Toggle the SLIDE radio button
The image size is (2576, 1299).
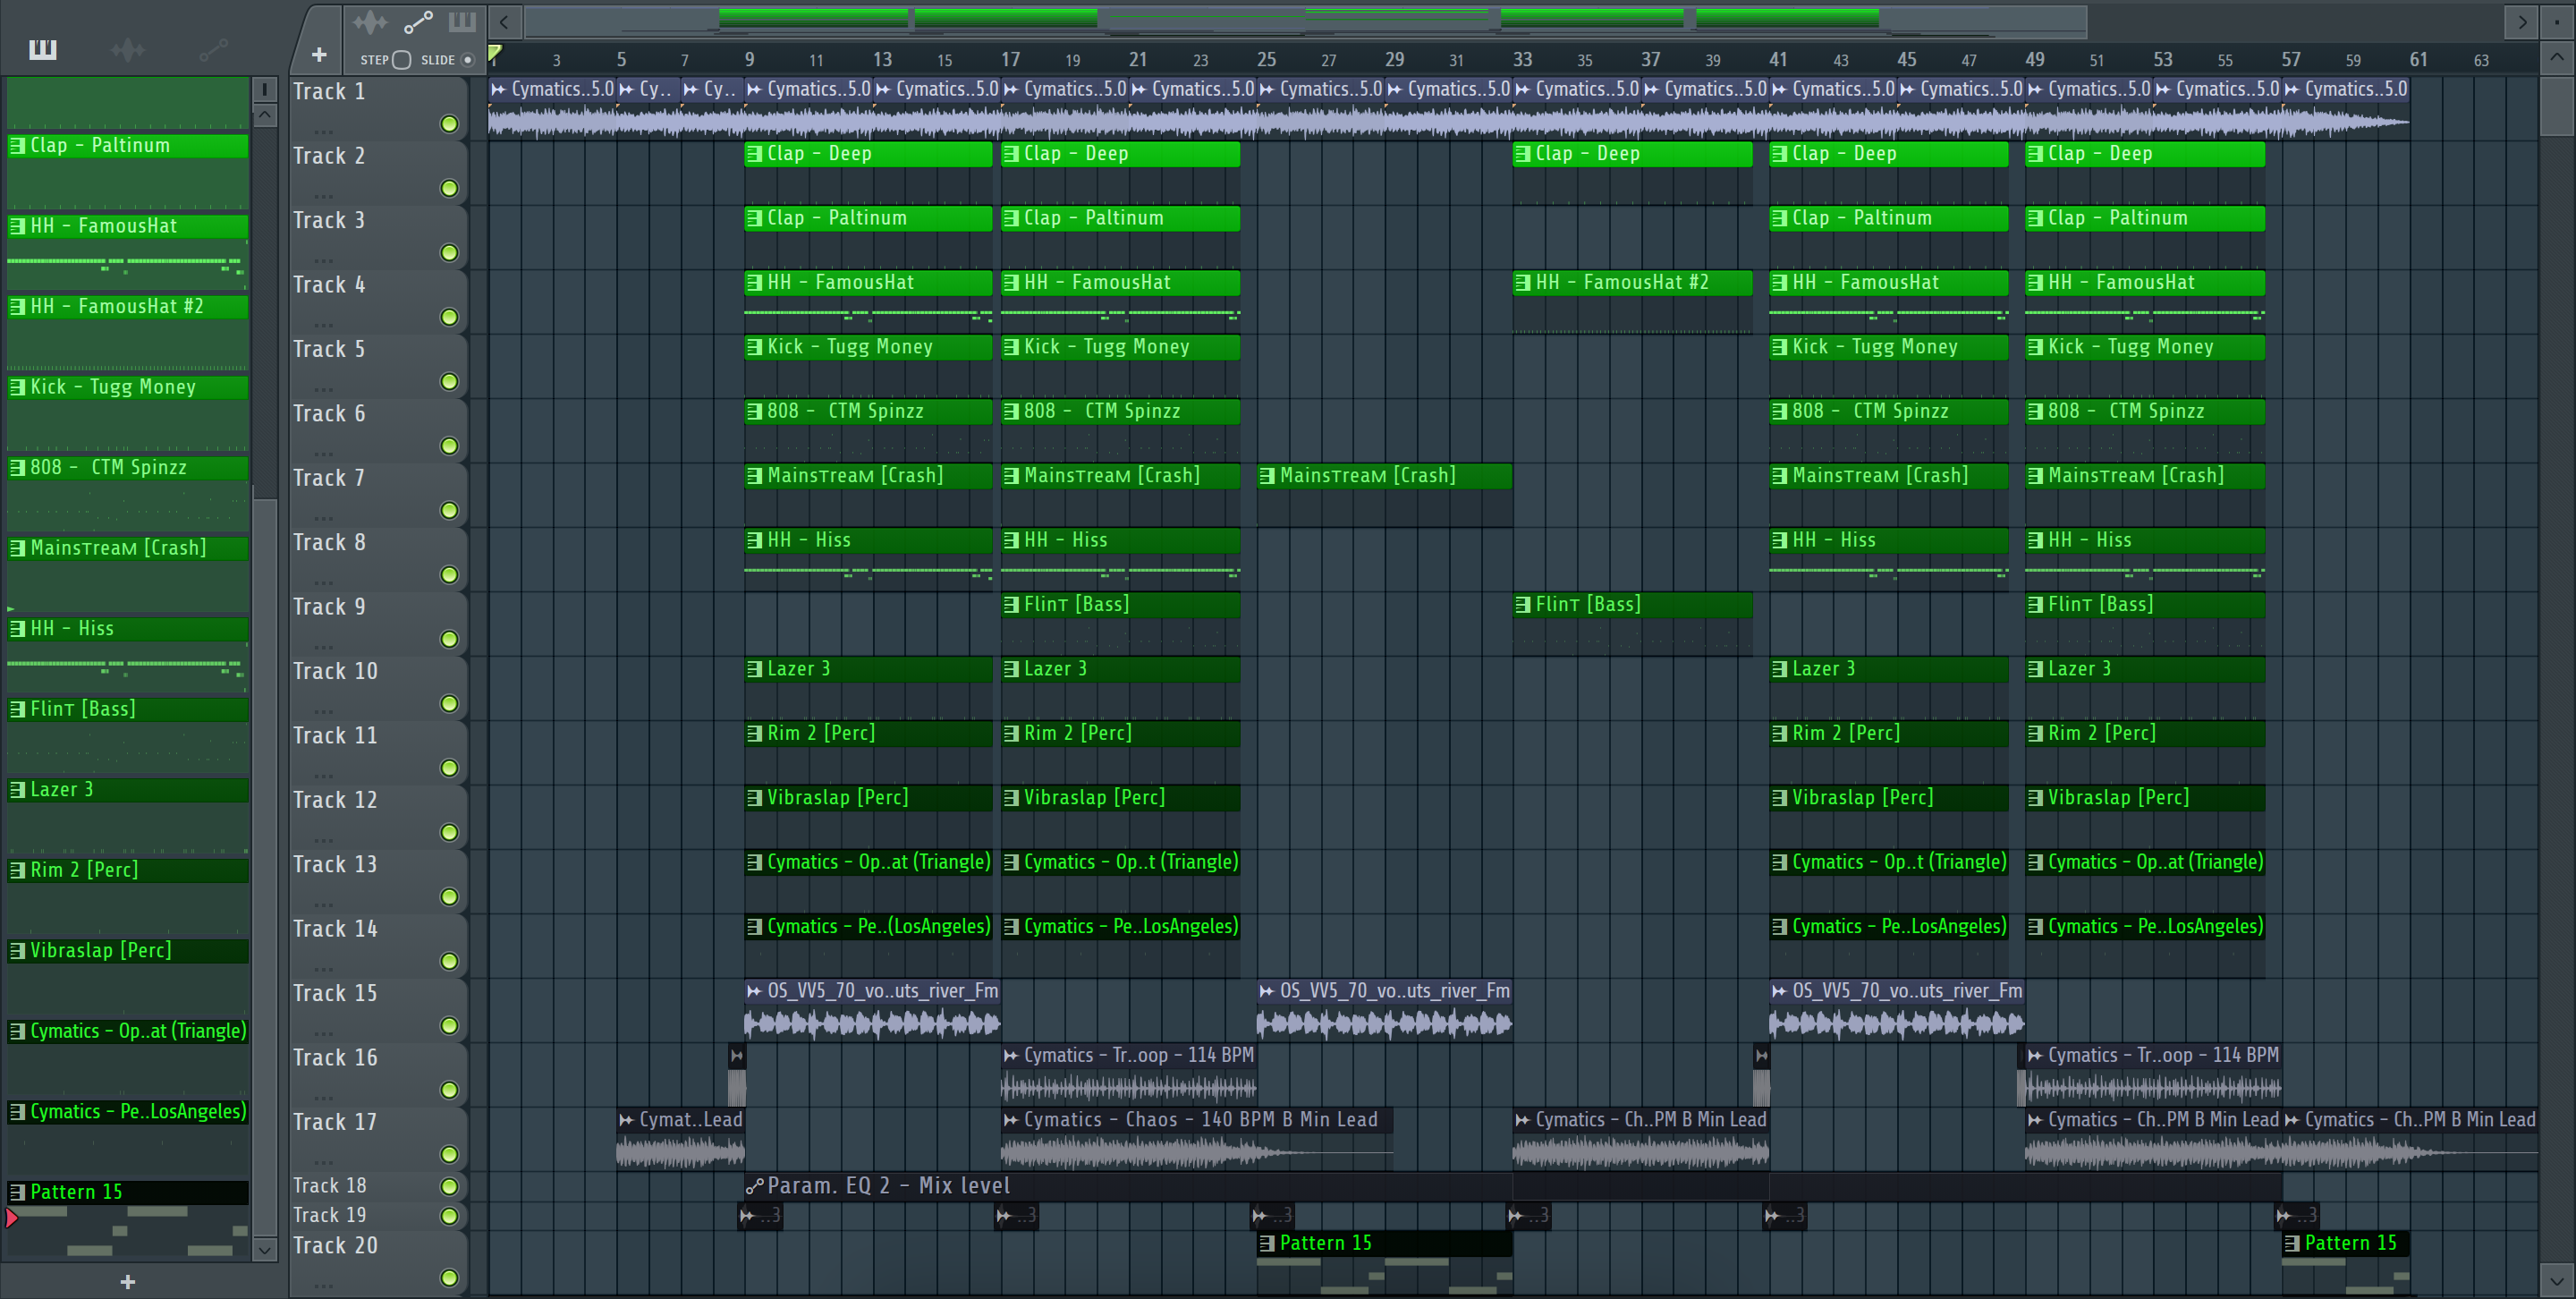pos(467,59)
